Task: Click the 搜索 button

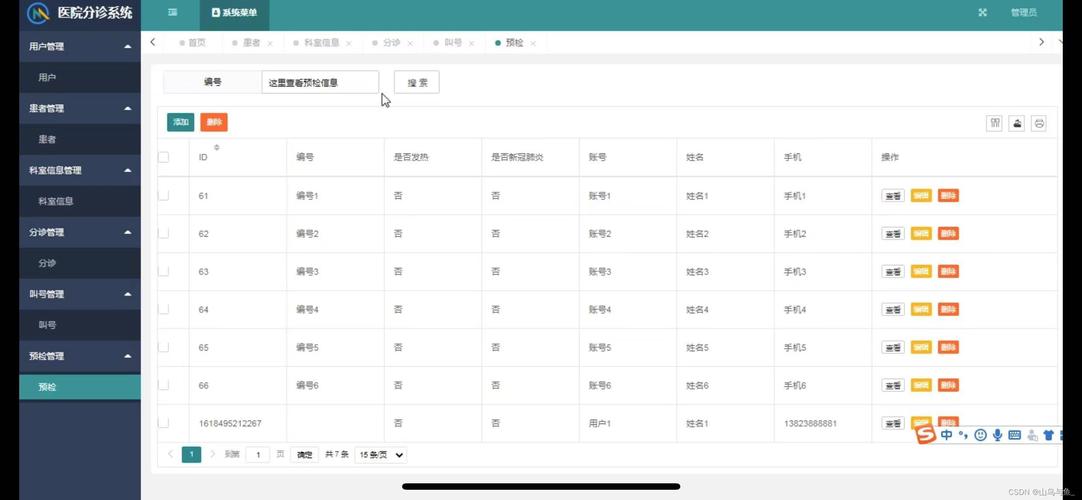Action: (x=417, y=82)
